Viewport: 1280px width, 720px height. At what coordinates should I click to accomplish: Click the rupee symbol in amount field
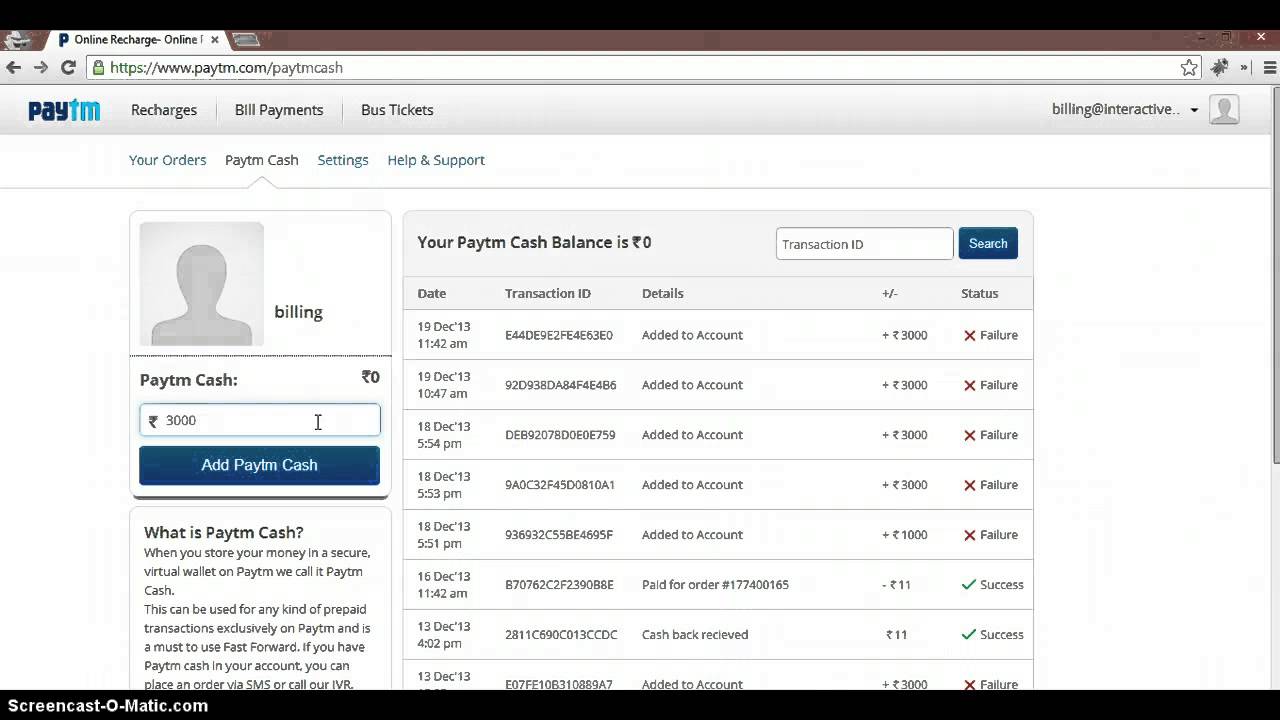[x=153, y=421]
